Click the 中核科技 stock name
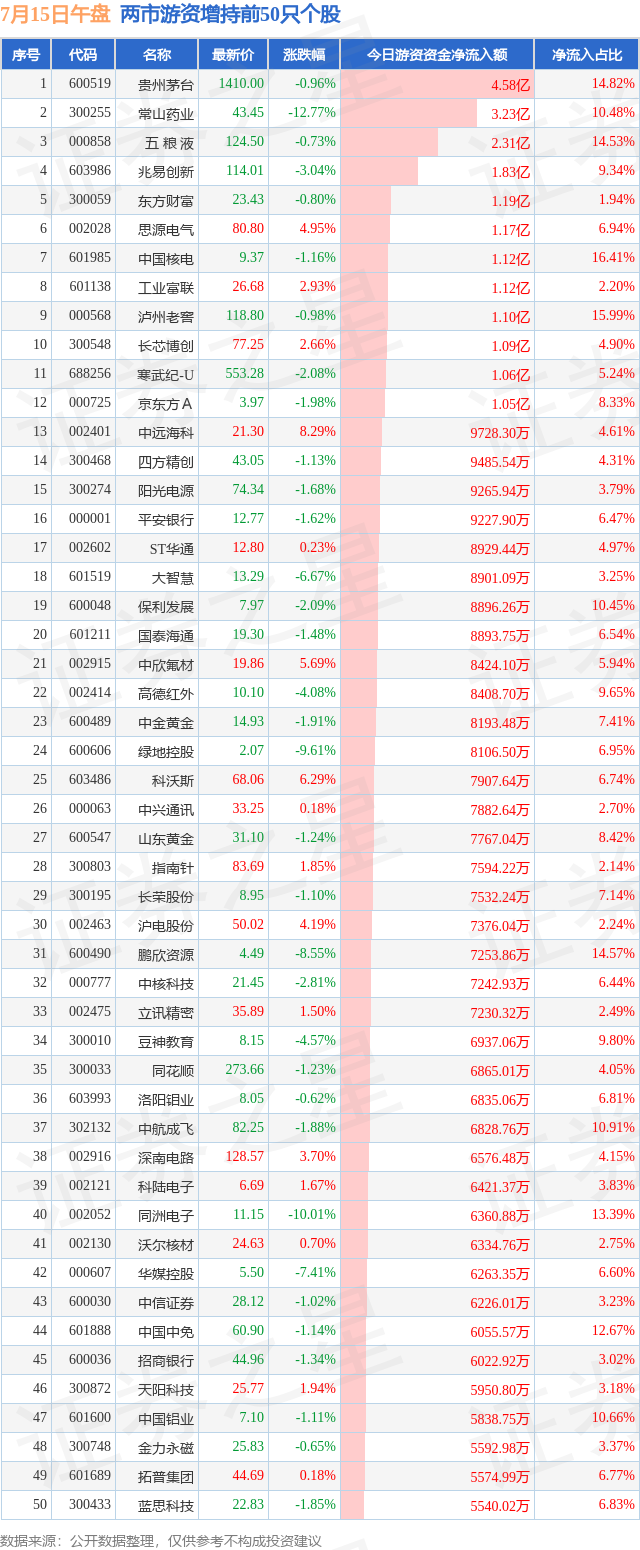 coord(166,984)
